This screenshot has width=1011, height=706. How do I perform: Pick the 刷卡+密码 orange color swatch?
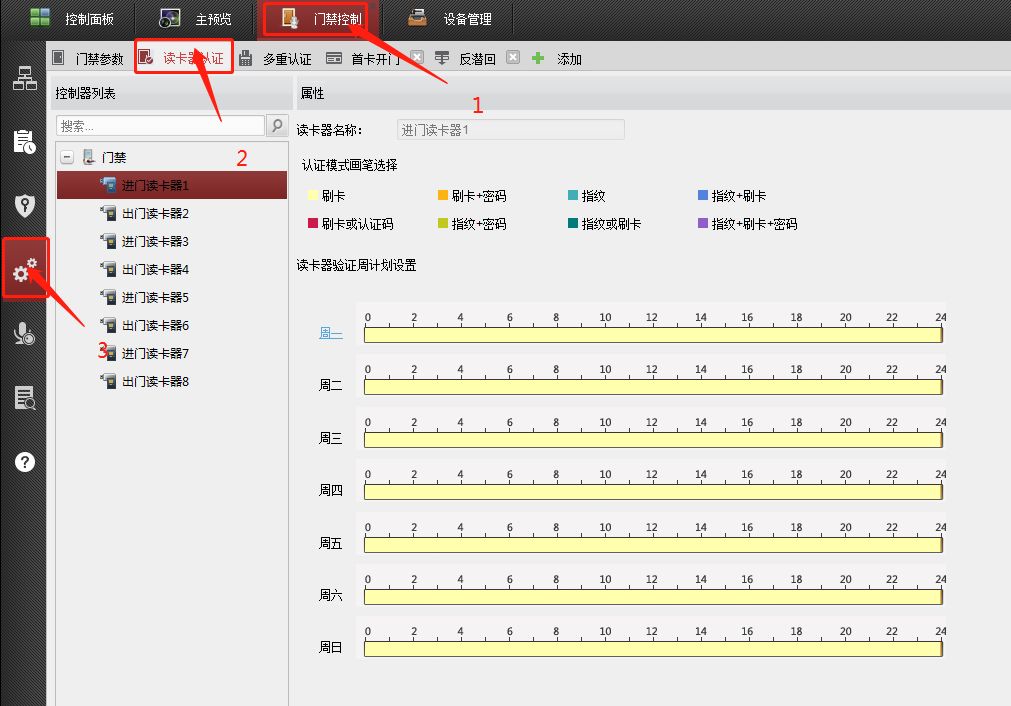[x=443, y=196]
